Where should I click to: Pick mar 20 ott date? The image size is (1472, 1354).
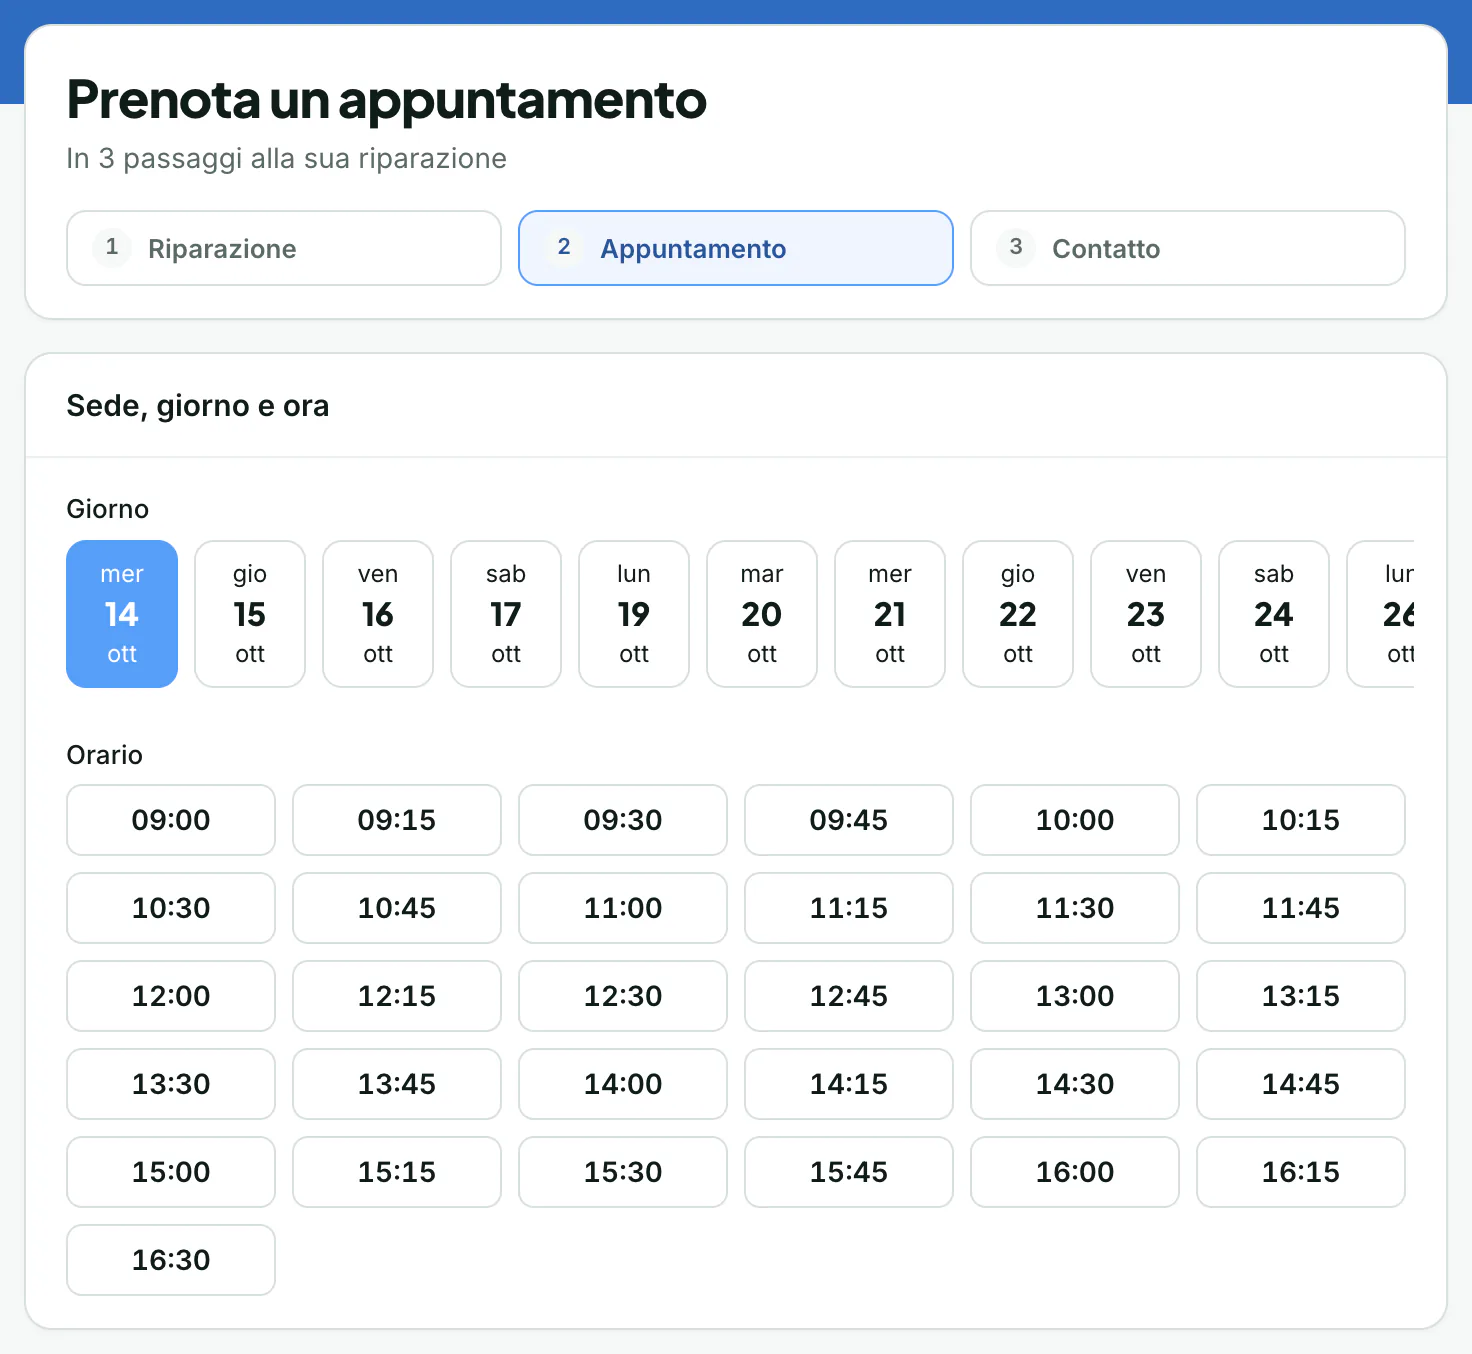click(762, 614)
